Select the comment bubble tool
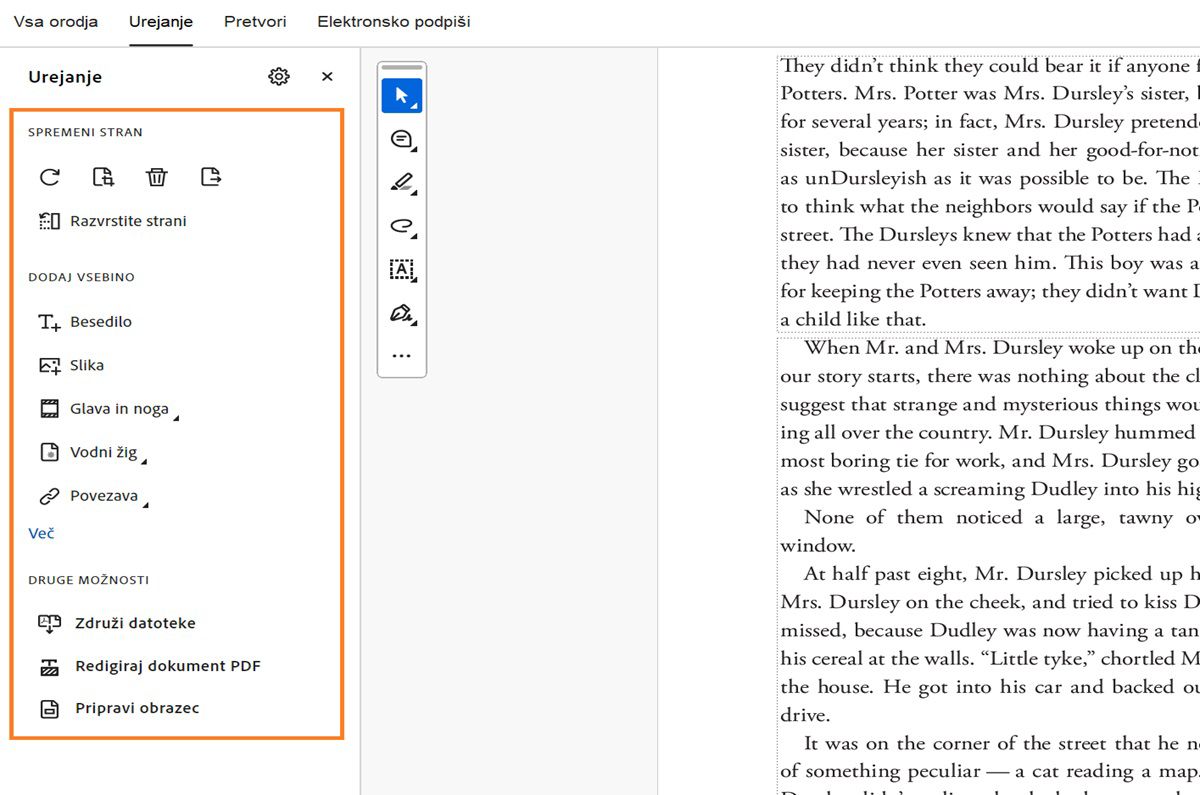1200x795 pixels. click(402, 140)
